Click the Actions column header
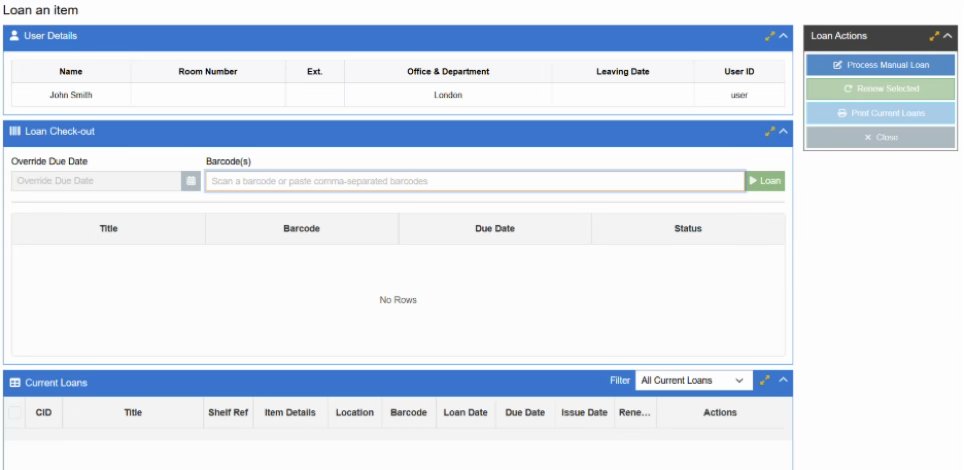 tap(720, 412)
